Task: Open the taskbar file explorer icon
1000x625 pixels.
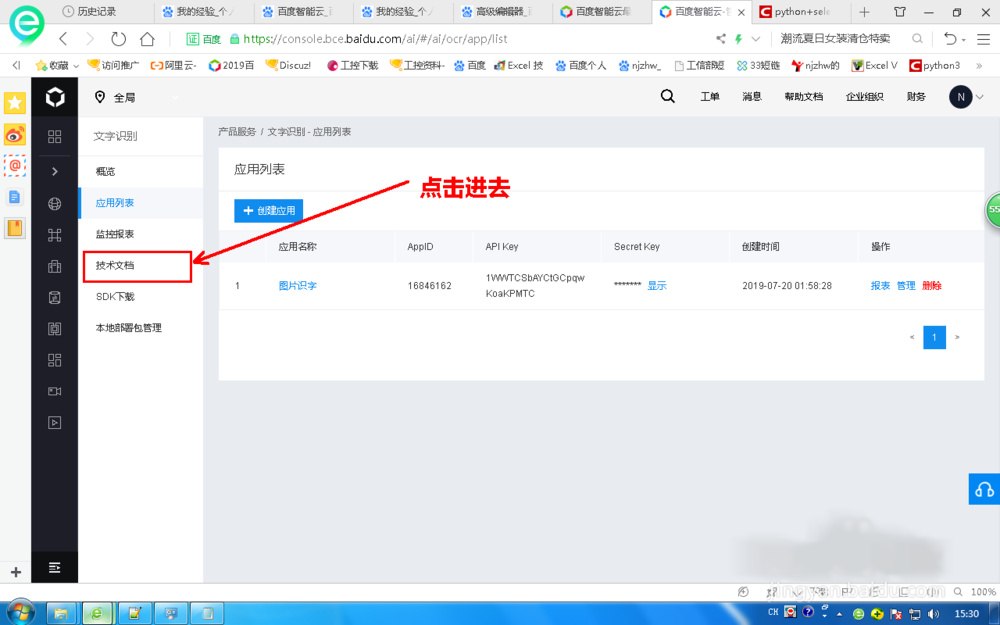Action: pyautogui.click(x=61, y=614)
